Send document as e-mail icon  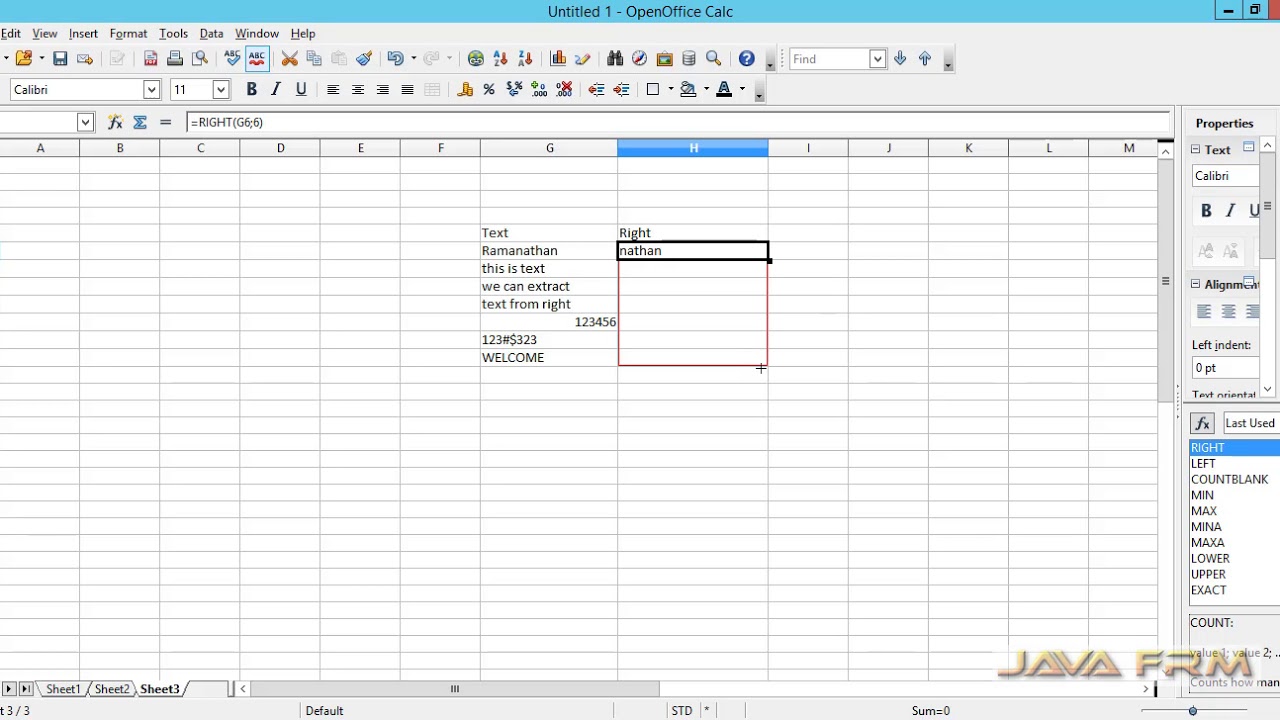point(85,59)
